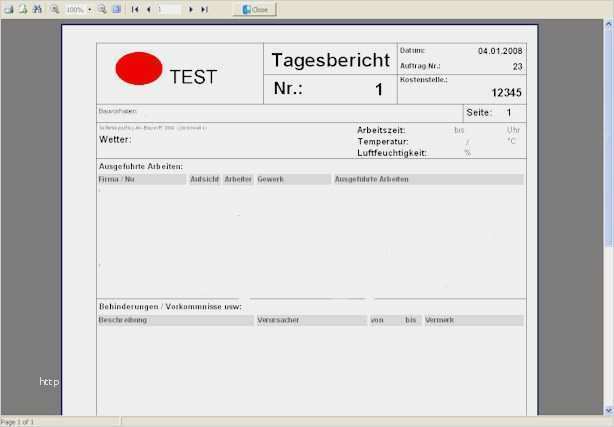614x427 pixels.
Task: Click the Arbeitszeit: label
Action: pos(381,130)
